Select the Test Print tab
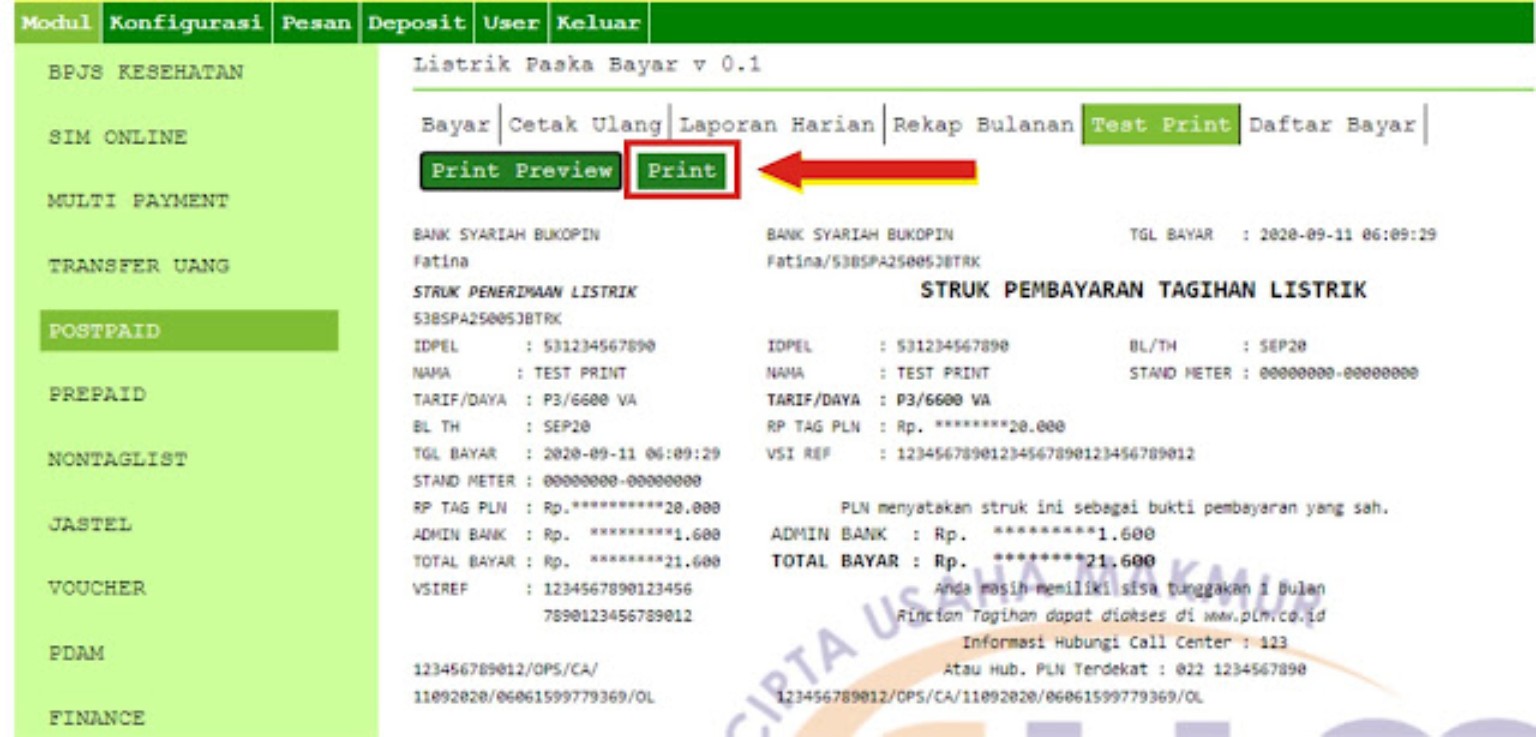This screenshot has height=737, width=1536. coord(1161,125)
